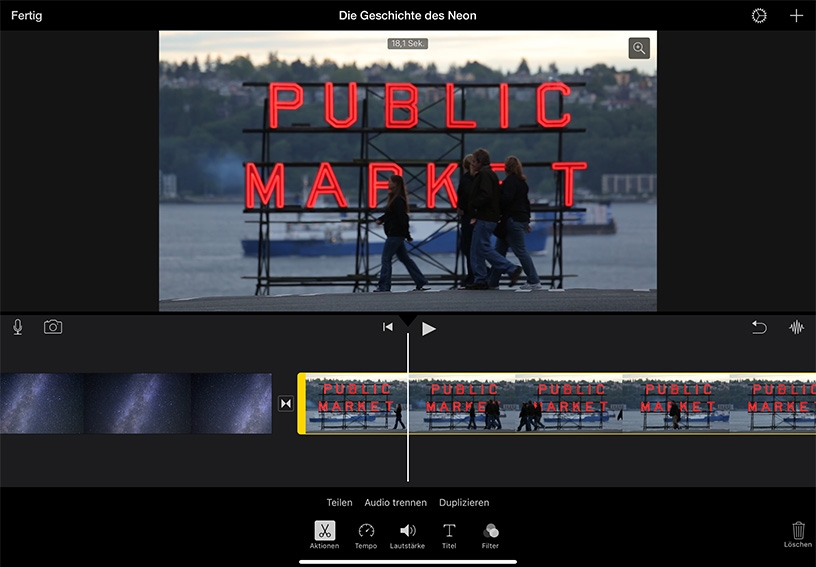Click the 18,1 Sek. duration label
This screenshot has height=567, width=816.
point(407,44)
